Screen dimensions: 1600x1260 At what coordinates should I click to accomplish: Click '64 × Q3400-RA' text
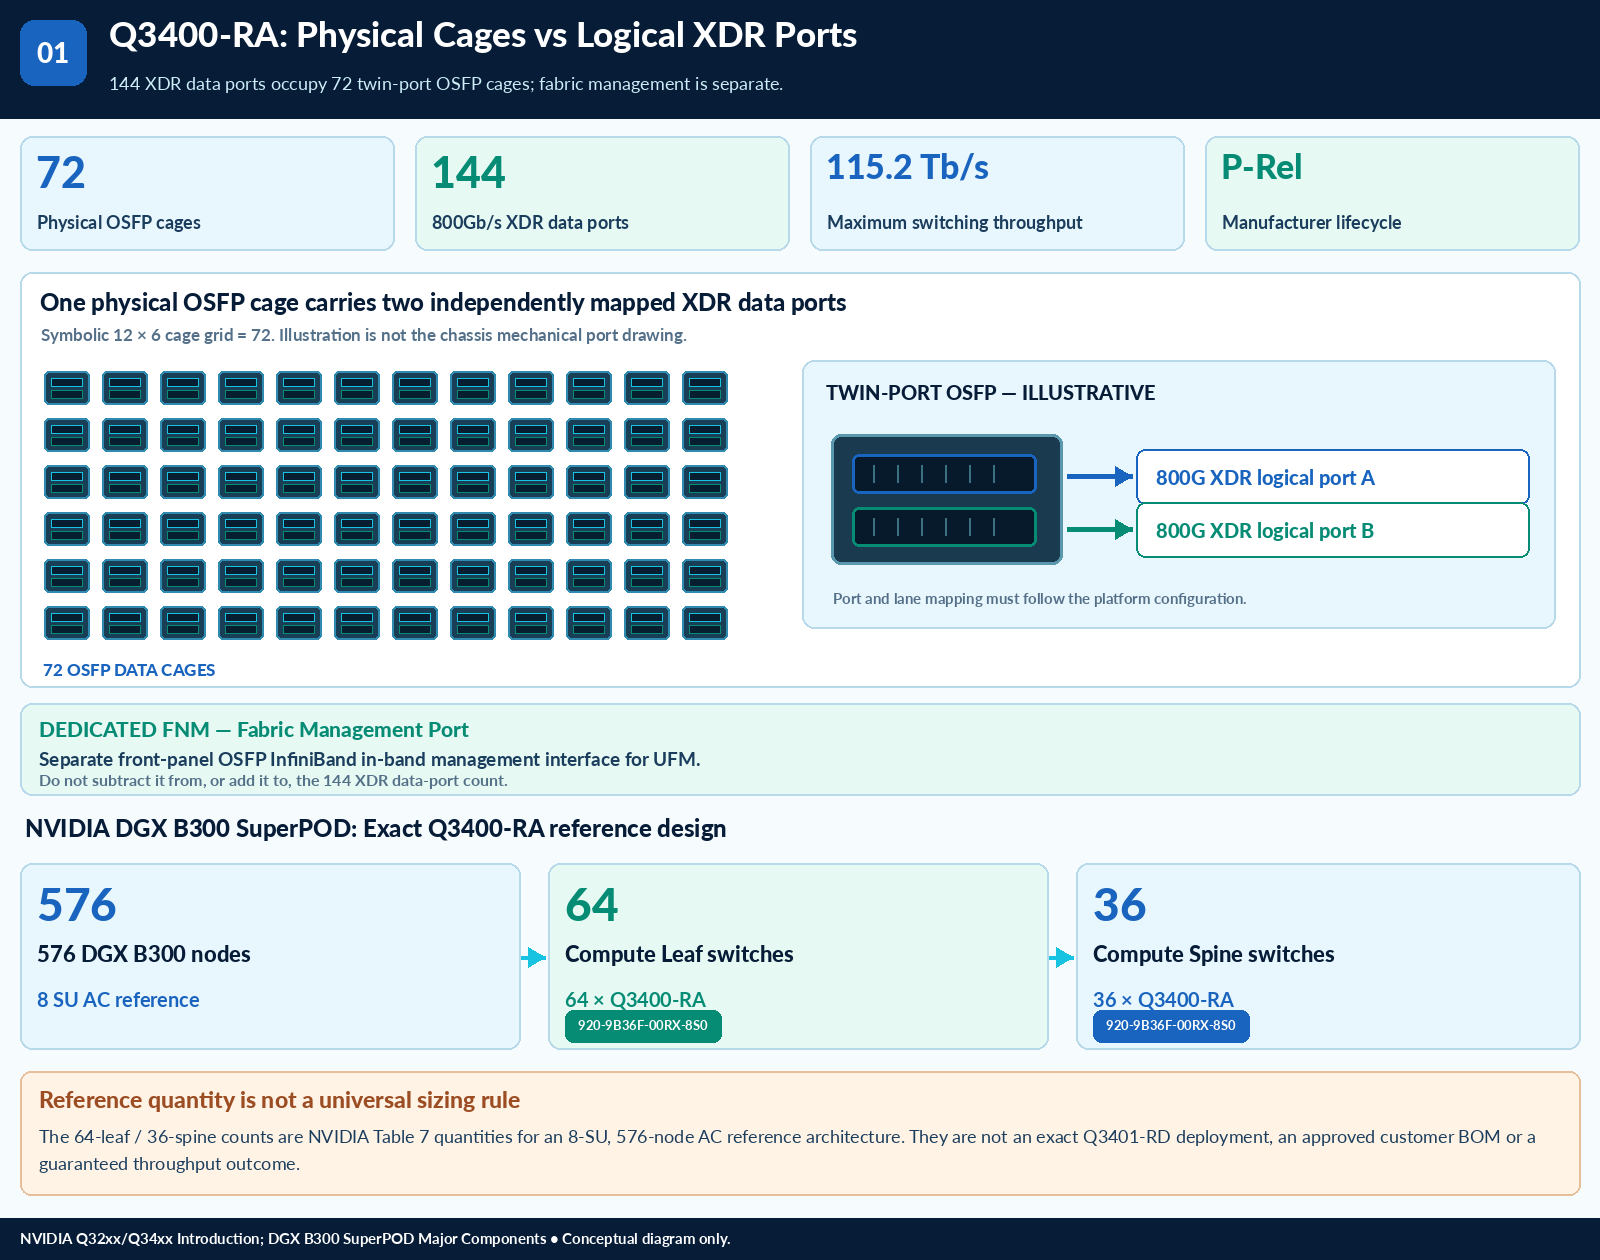pyautogui.click(x=635, y=999)
